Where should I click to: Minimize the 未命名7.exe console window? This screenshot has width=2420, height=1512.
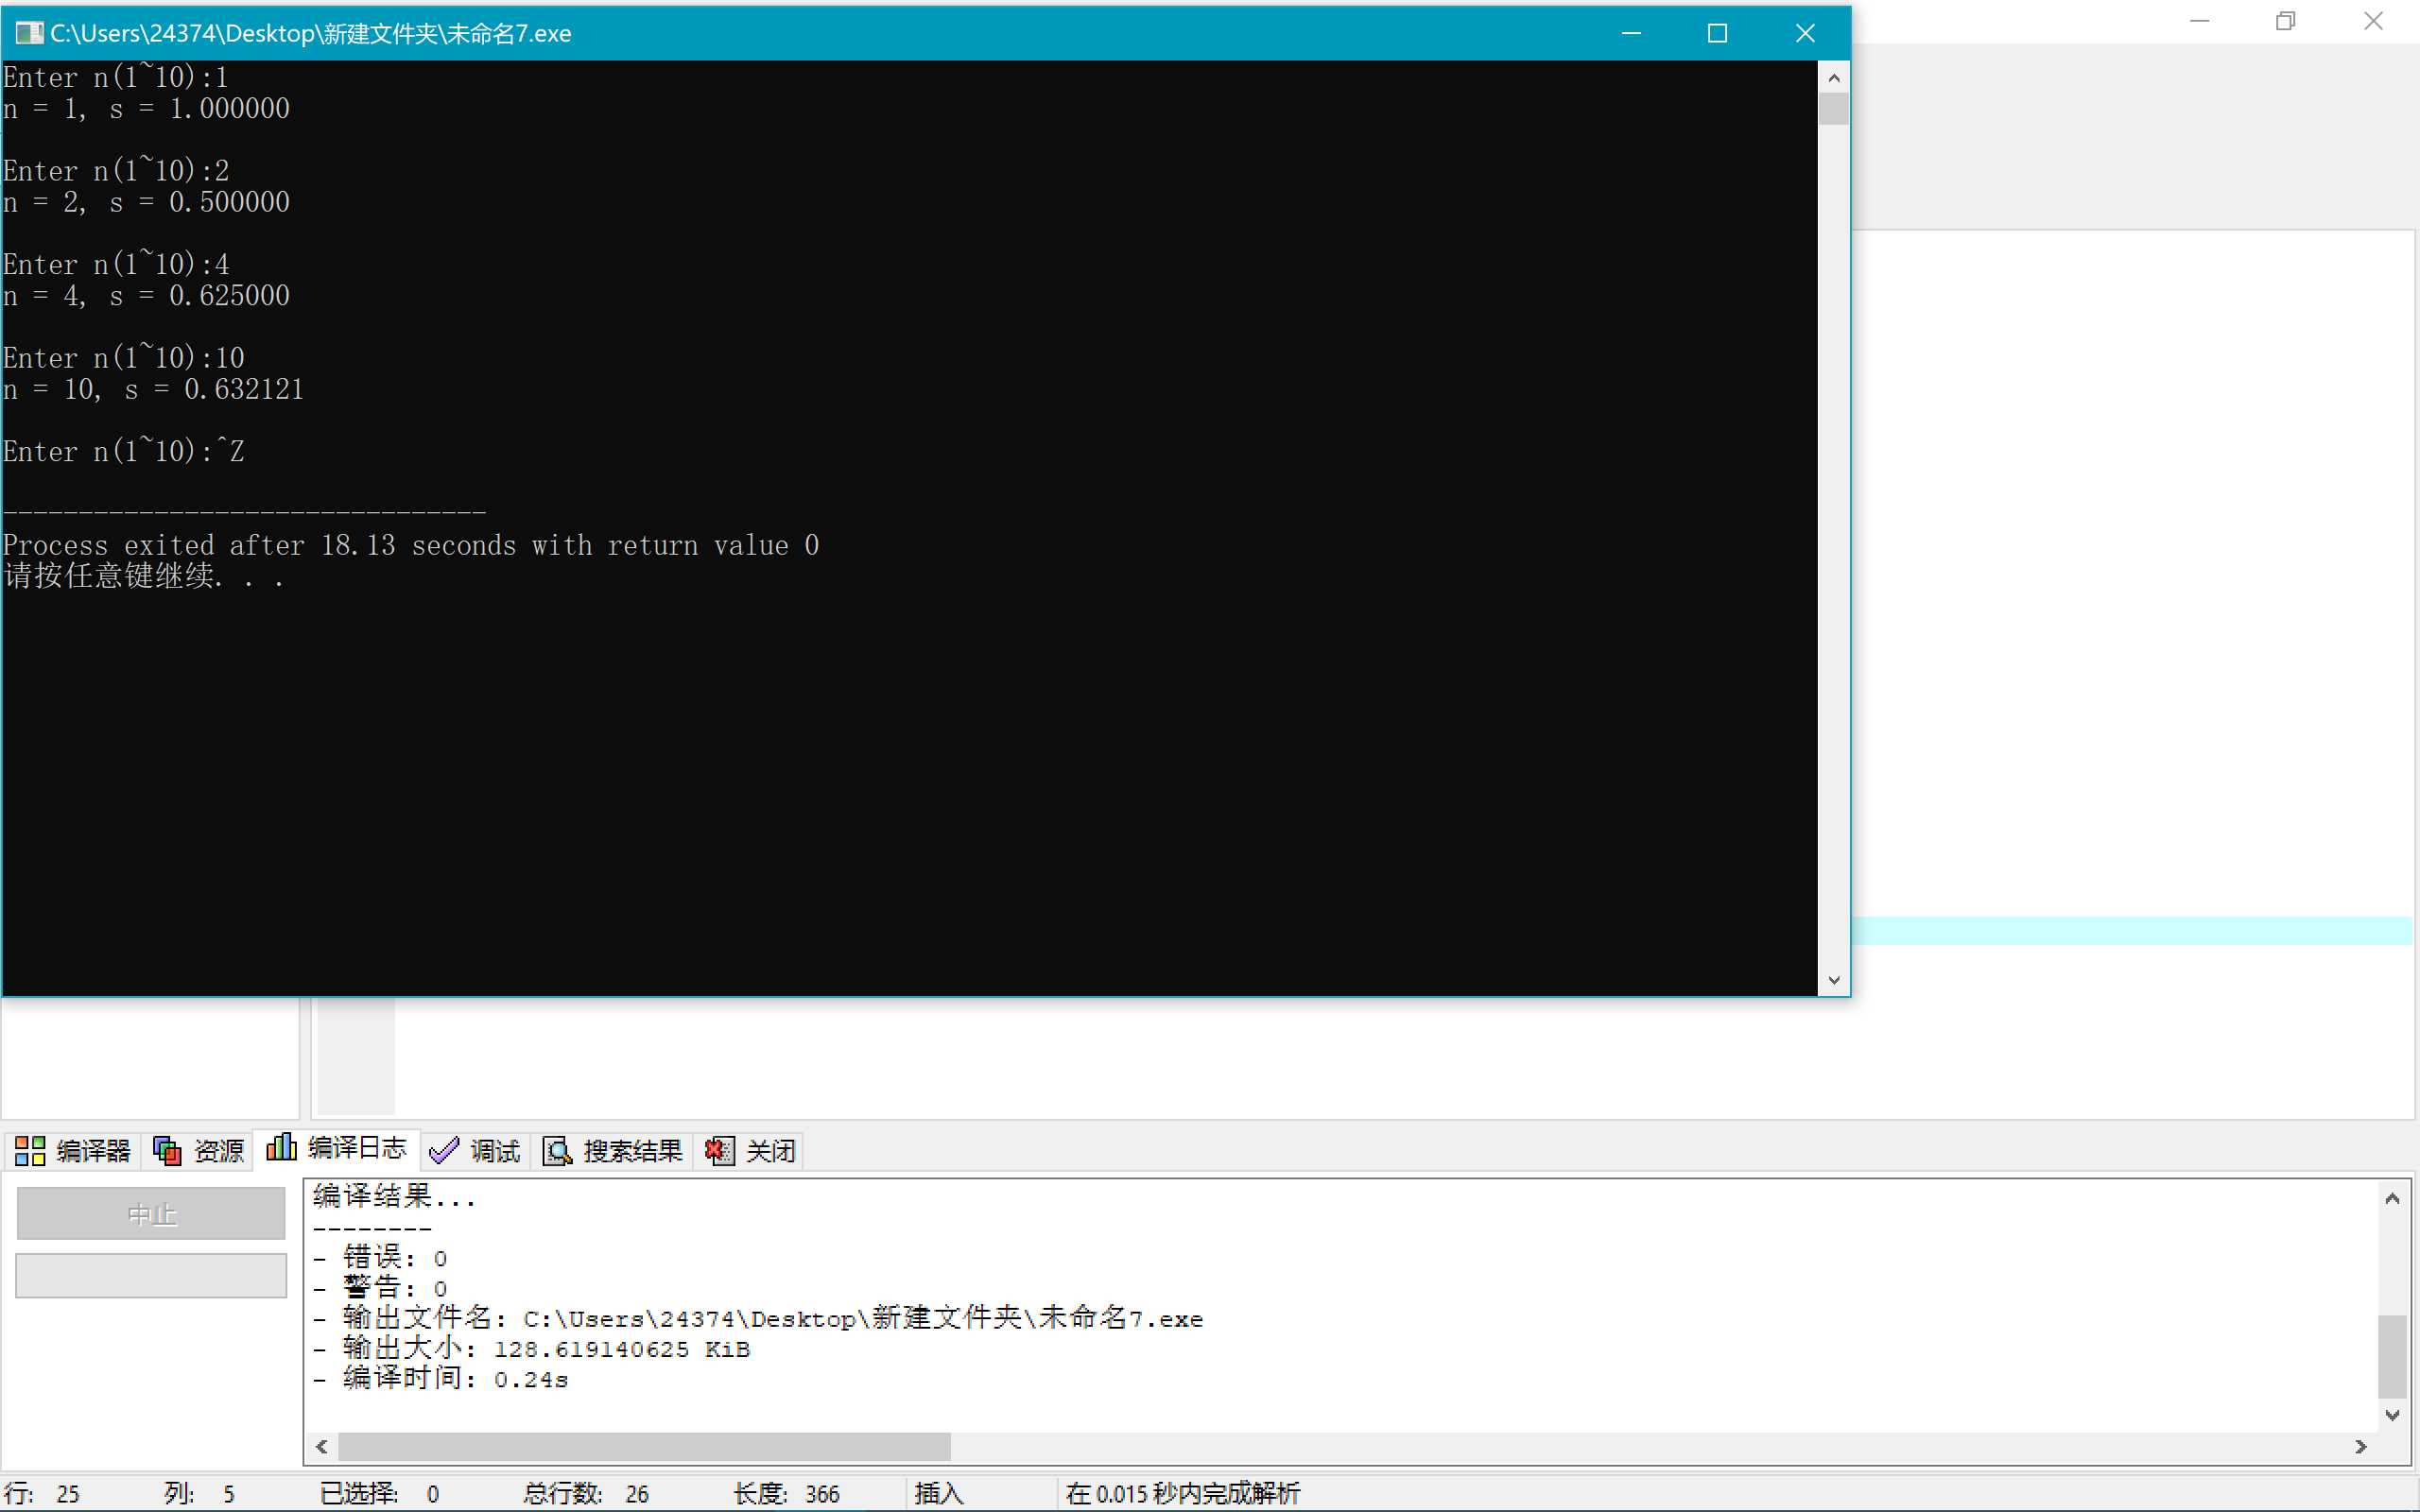point(1631,33)
